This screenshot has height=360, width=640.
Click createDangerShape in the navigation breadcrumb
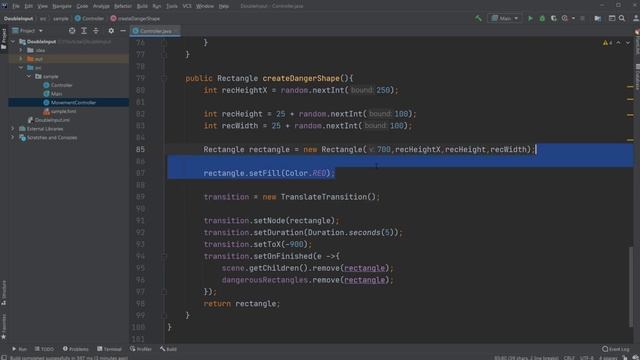pos(135,18)
